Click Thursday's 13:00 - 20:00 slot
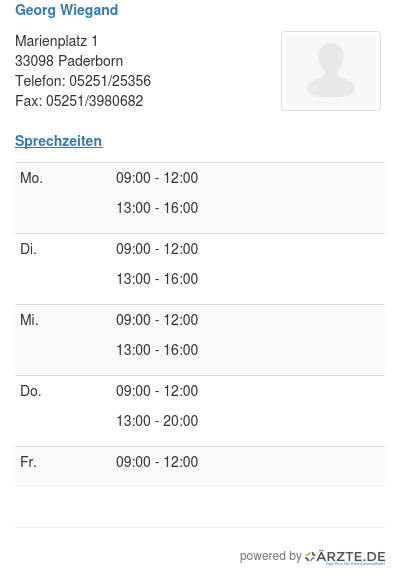 tap(157, 421)
